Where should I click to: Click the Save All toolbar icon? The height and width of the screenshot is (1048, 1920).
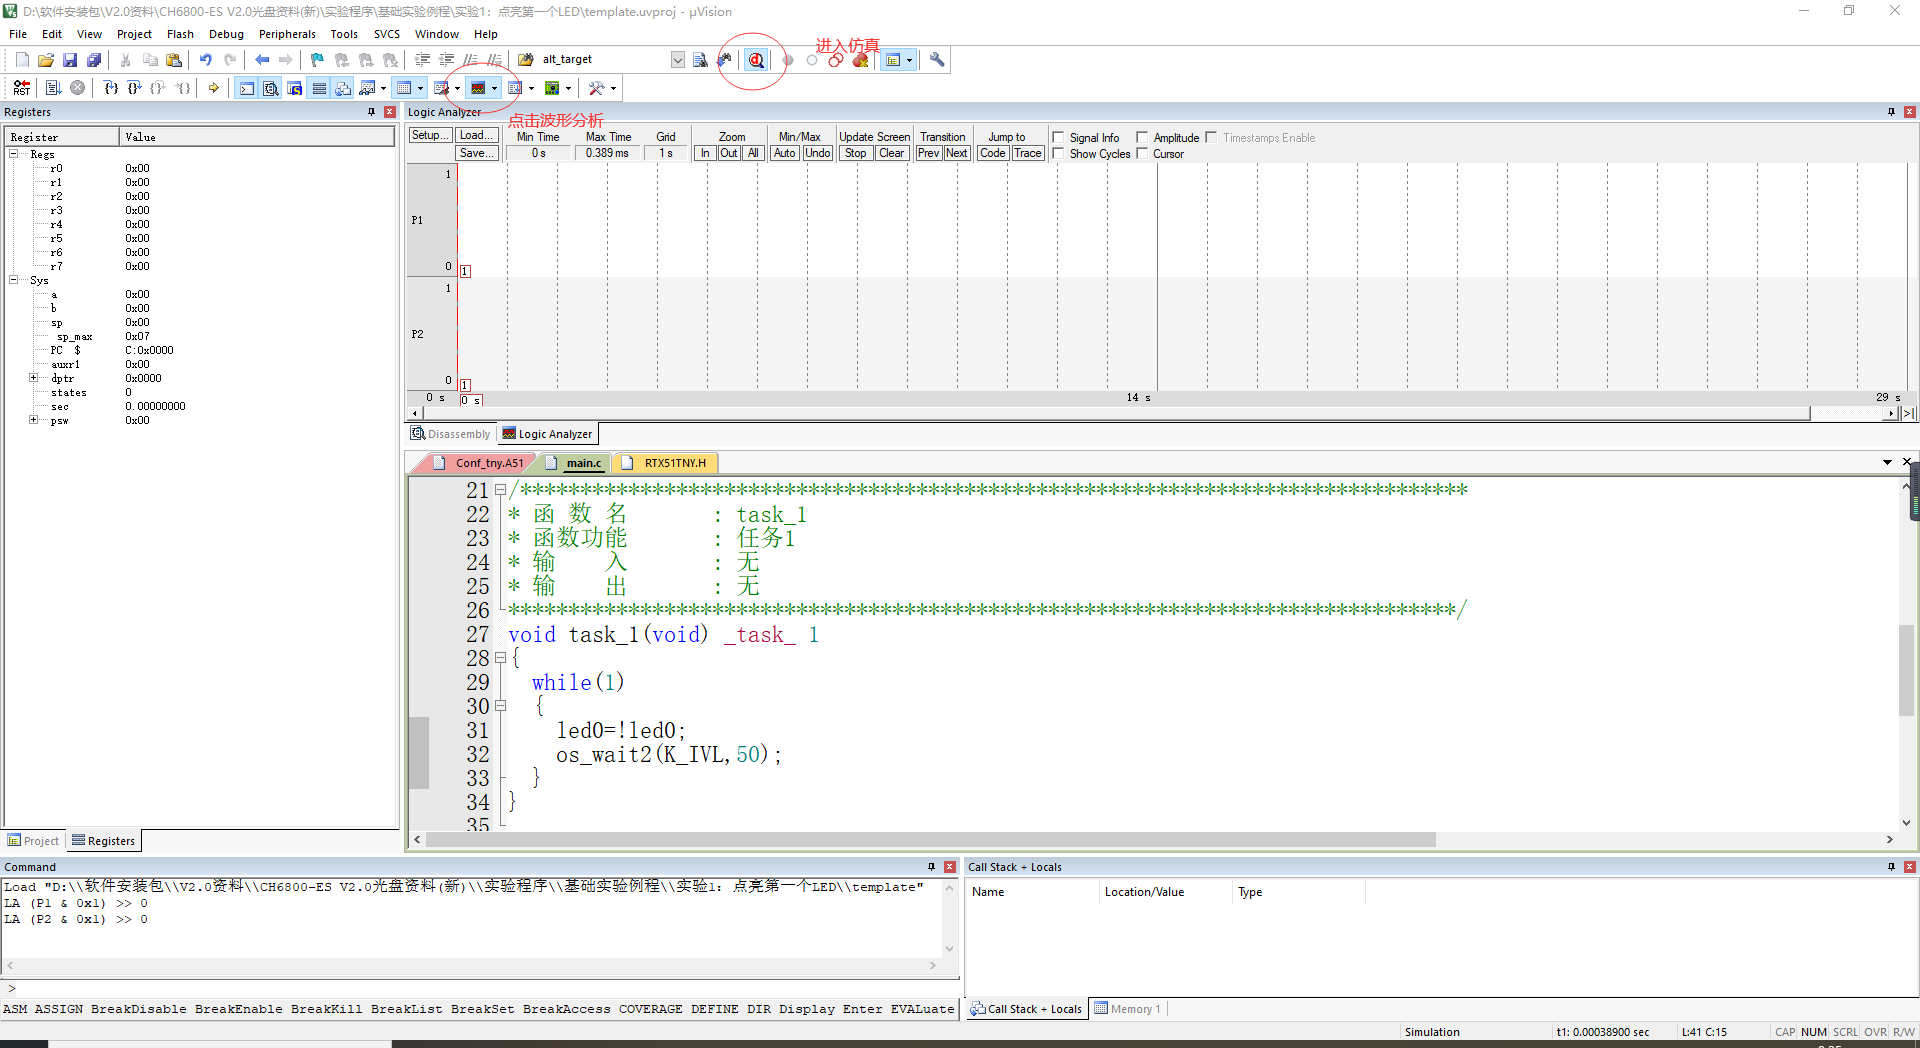tap(94, 60)
